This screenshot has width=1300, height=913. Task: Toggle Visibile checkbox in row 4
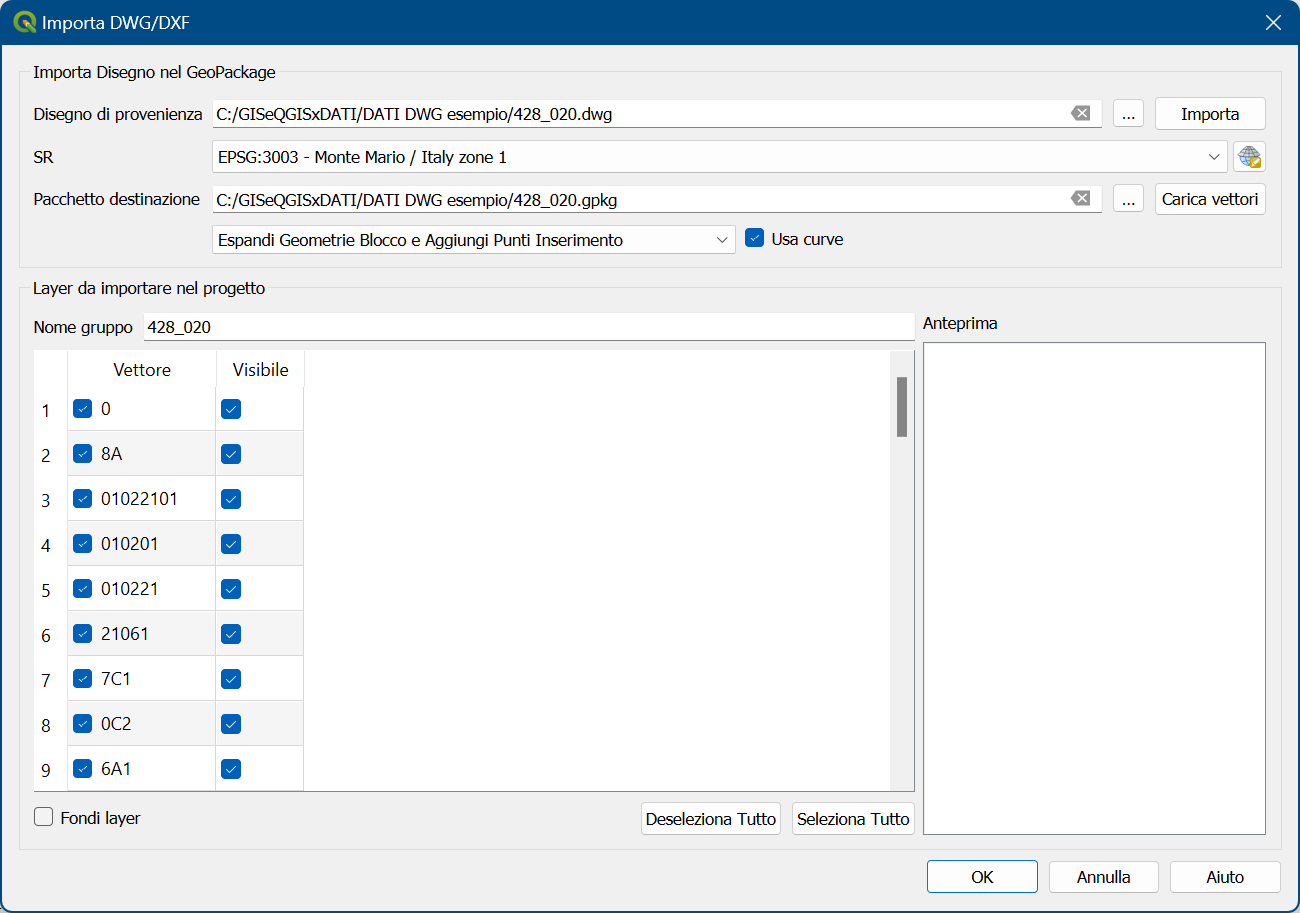pos(231,544)
